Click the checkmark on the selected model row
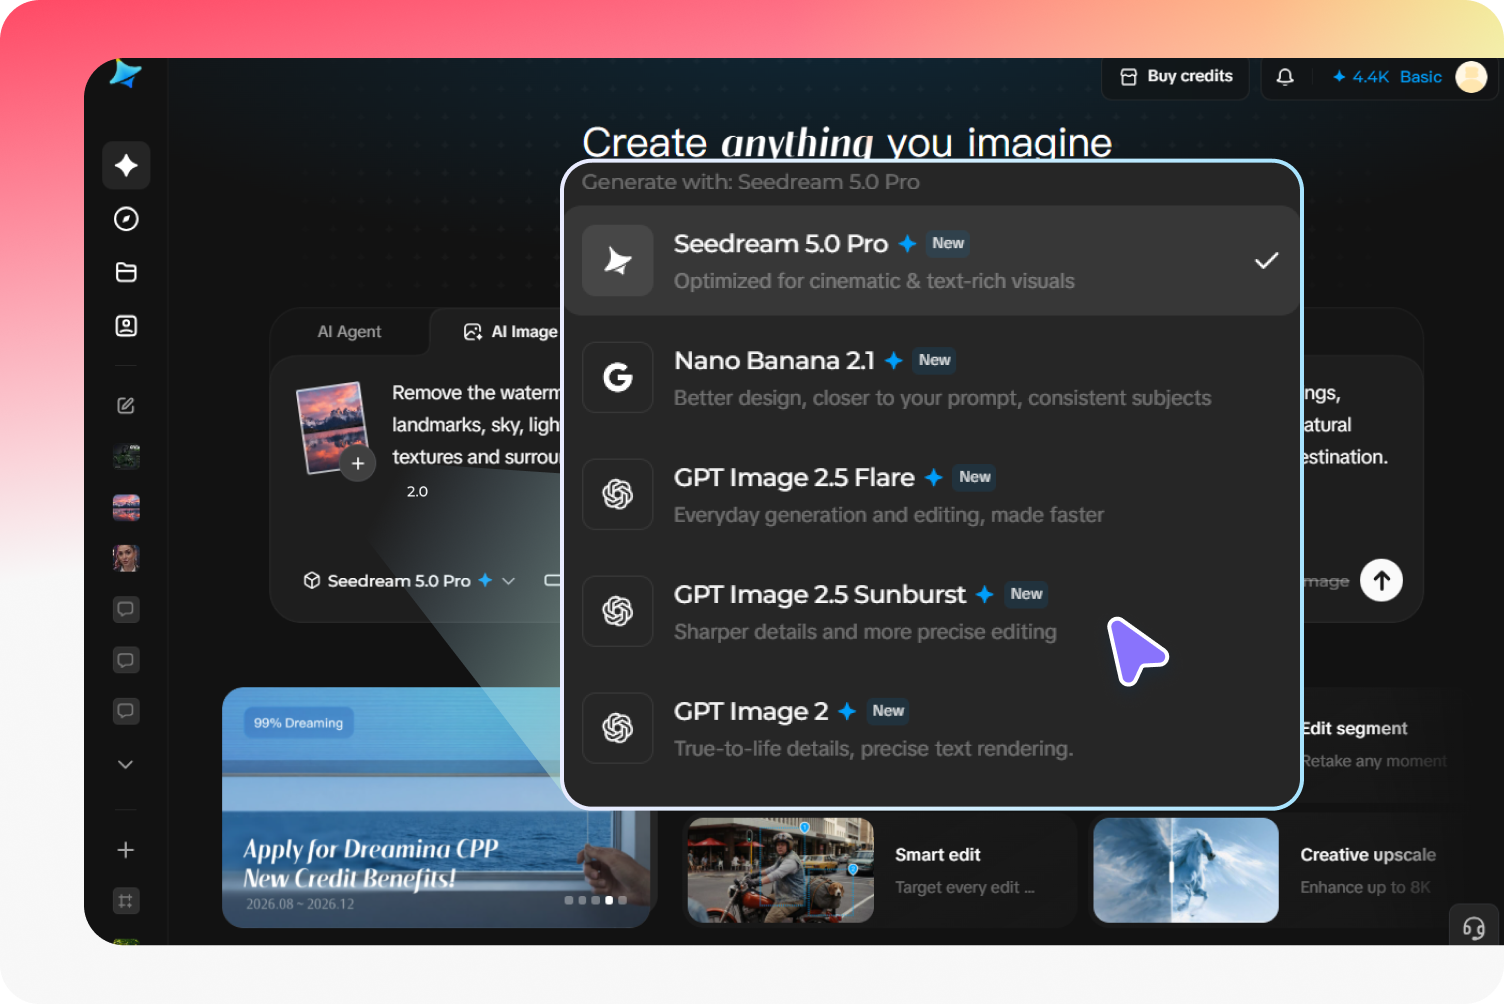Image resolution: width=1504 pixels, height=1004 pixels. coord(1267,261)
